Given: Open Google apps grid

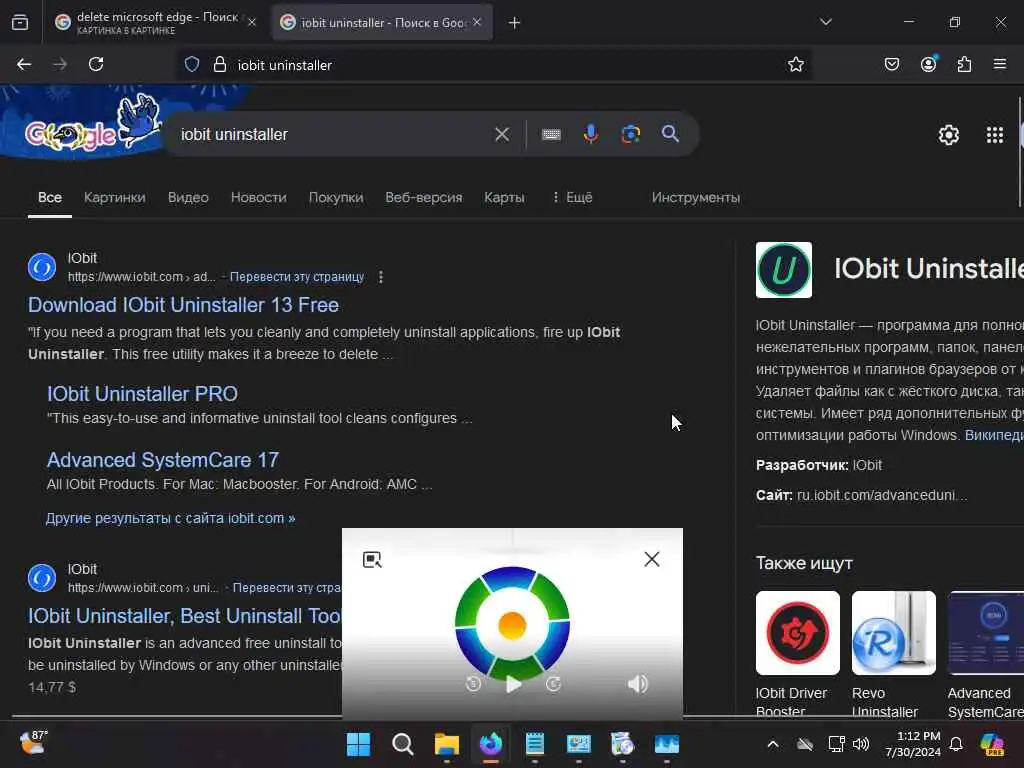Looking at the screenshot, I should (x=995, y=135).
